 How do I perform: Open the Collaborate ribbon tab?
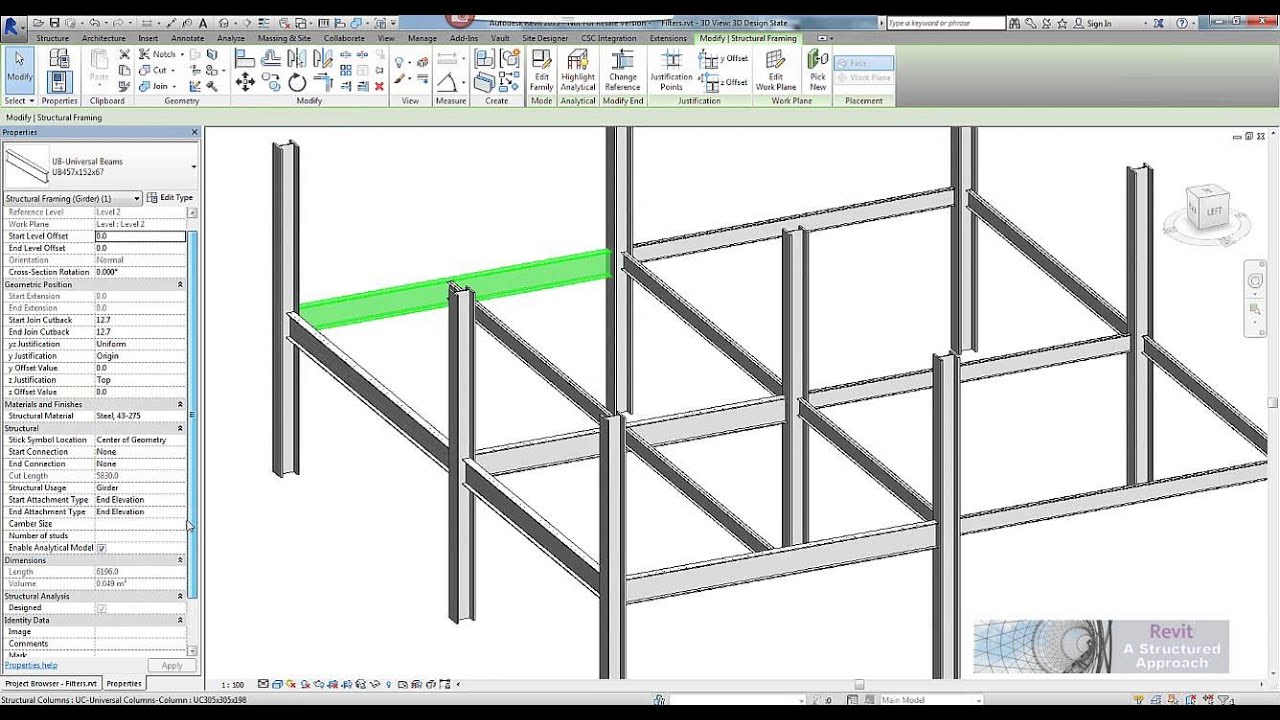(344, 38)
